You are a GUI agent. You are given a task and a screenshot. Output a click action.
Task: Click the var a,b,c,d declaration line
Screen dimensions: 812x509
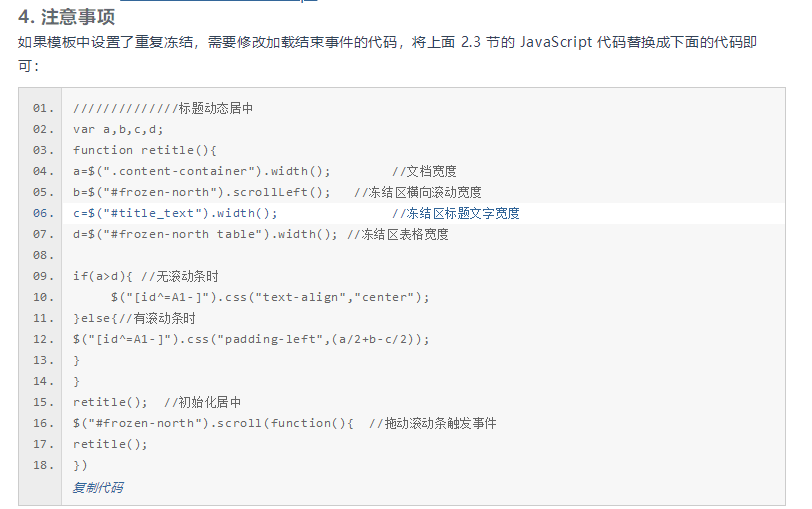point(118,129)
